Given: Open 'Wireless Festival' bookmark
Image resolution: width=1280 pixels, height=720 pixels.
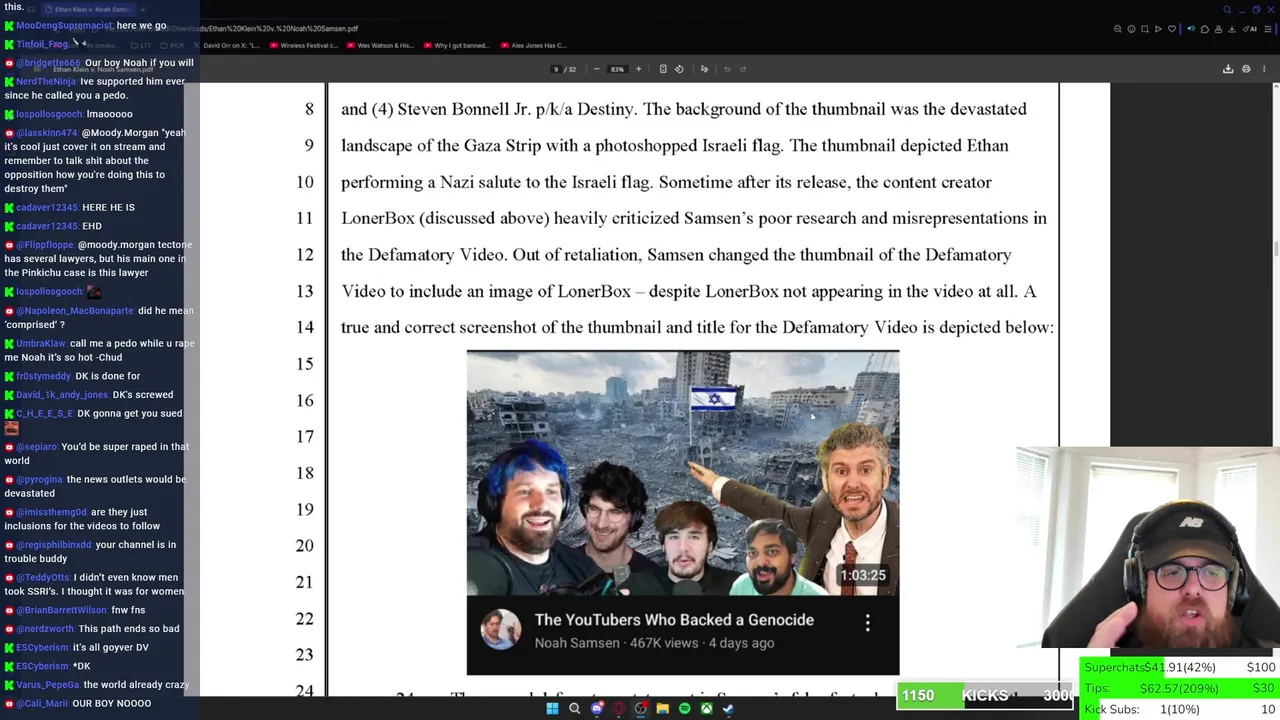Looking at the screenshot, I should tap(303, 45).
